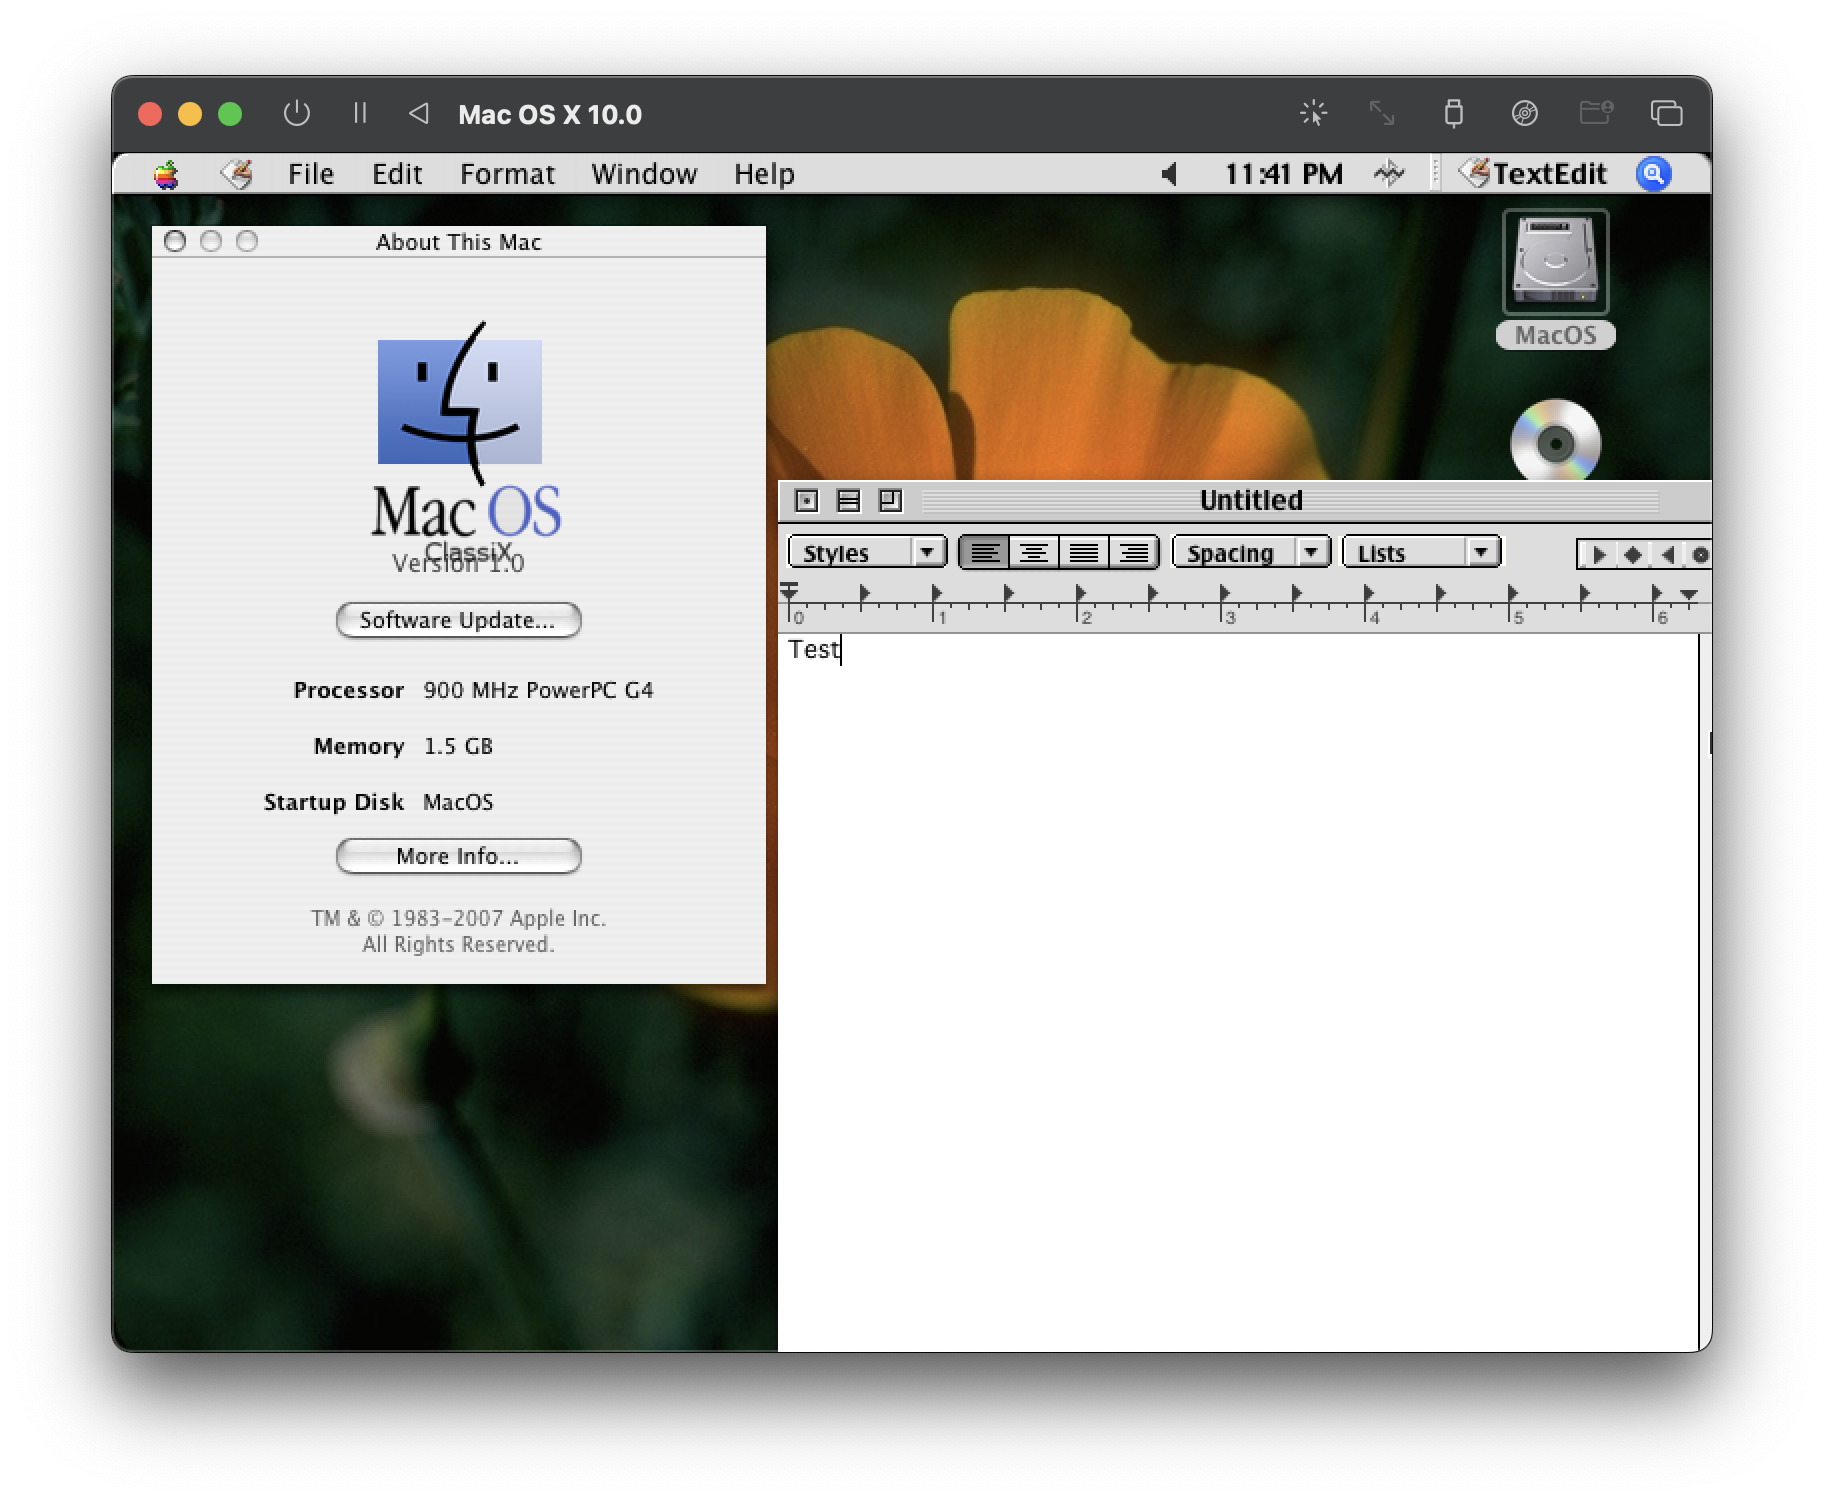Select the MacOS hard drive desktop icon

(x=1555, y=262)
